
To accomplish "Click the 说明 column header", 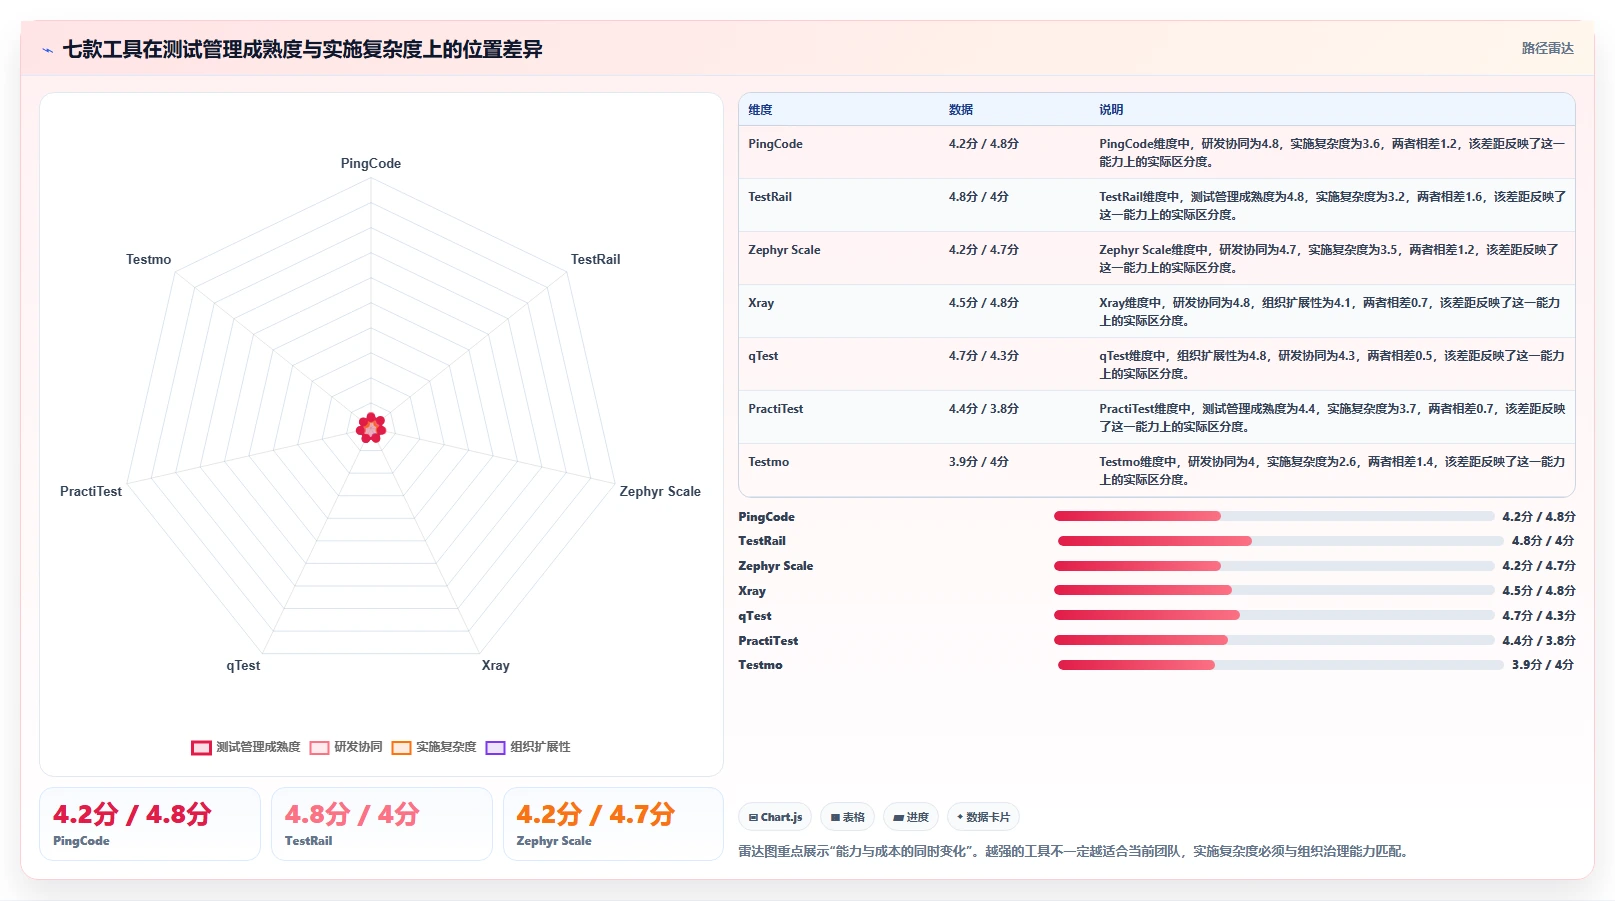I will pos(1111,110).
